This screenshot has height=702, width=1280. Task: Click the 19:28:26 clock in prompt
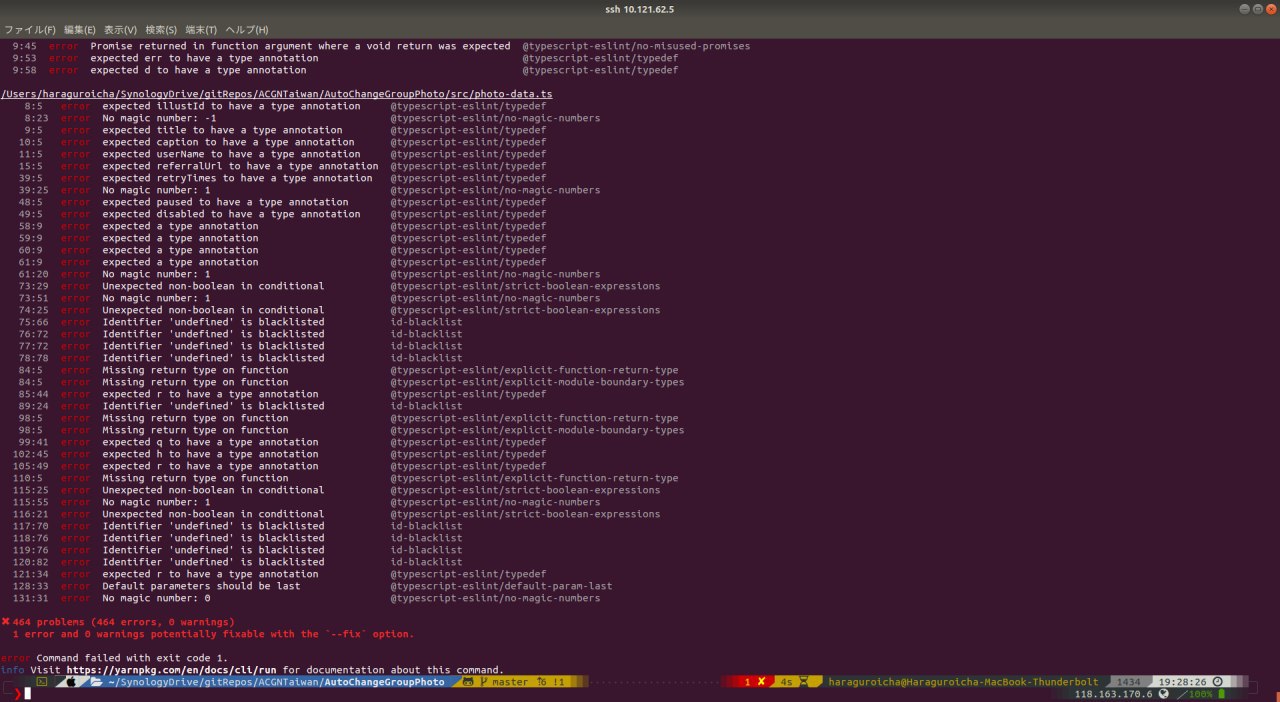tap(1181, 682)
